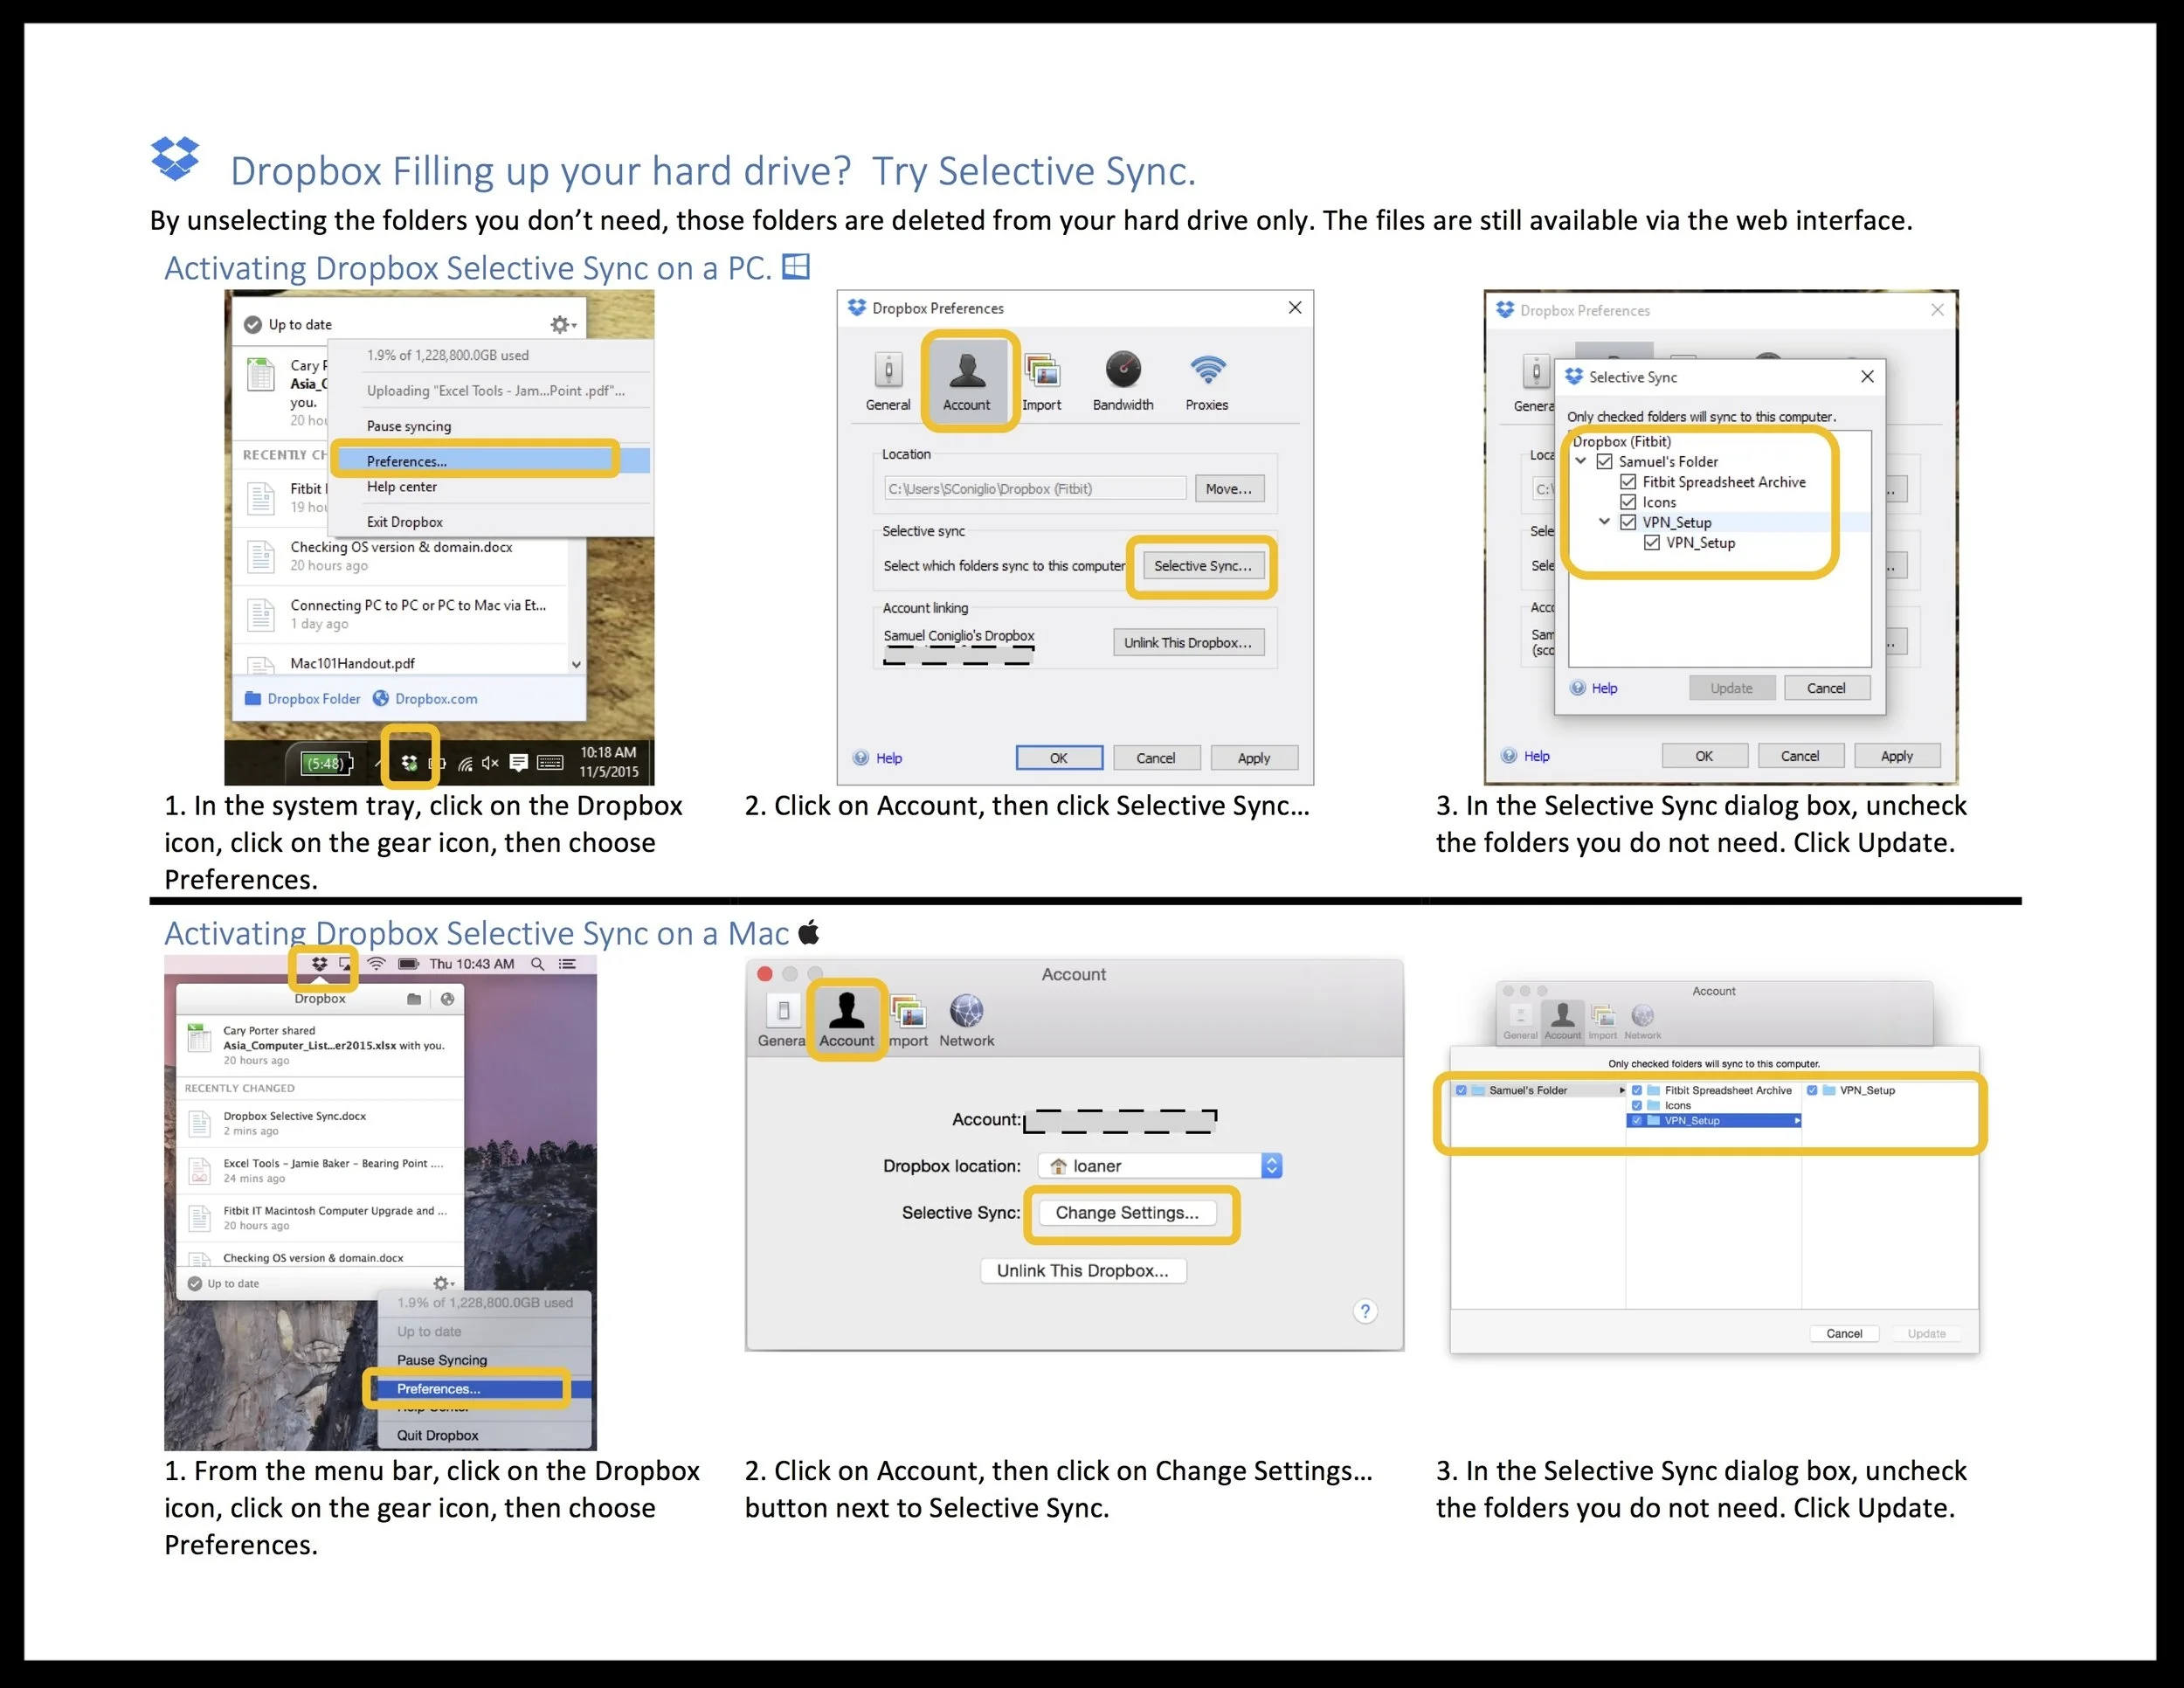
Task: Click the Wi-Fi icon in the Mac menu bar
Action: 376,964
